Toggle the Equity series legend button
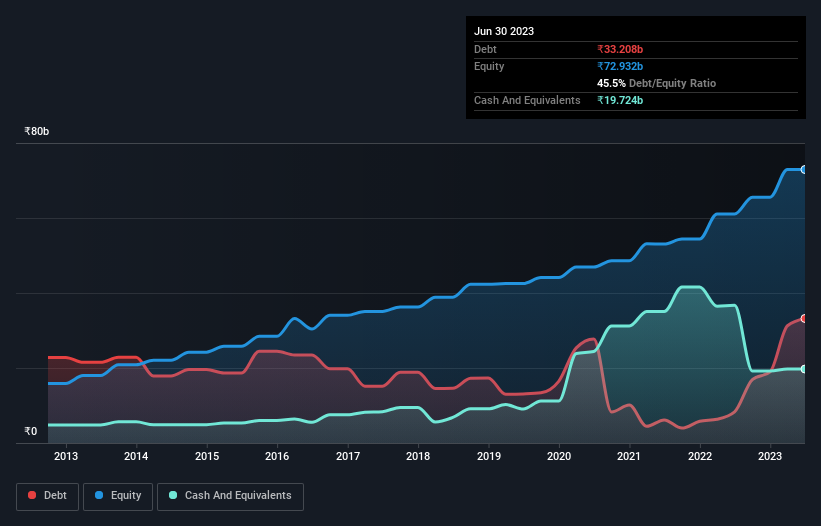Image resolution: width=821 pixels, height=526 pixels. 118,496
